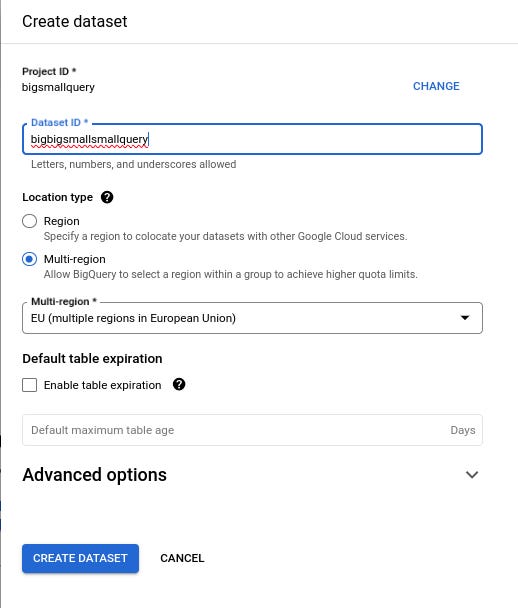Click the Region option label text
This screenshot has width=518, height=608.
62,221
